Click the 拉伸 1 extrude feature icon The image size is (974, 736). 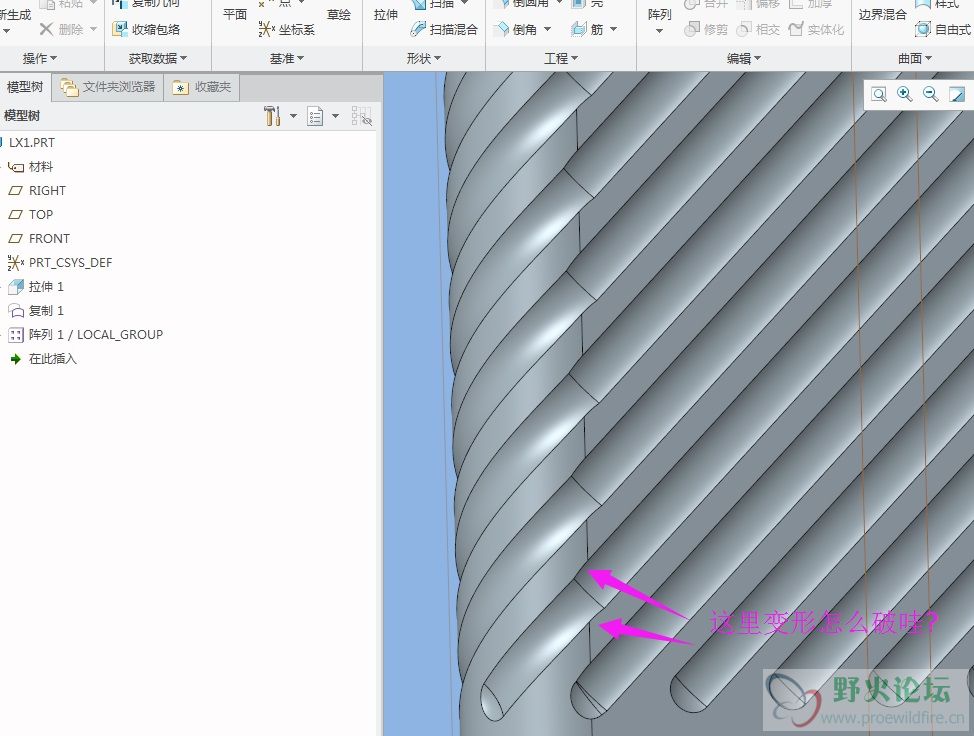(x=16, y=287)
